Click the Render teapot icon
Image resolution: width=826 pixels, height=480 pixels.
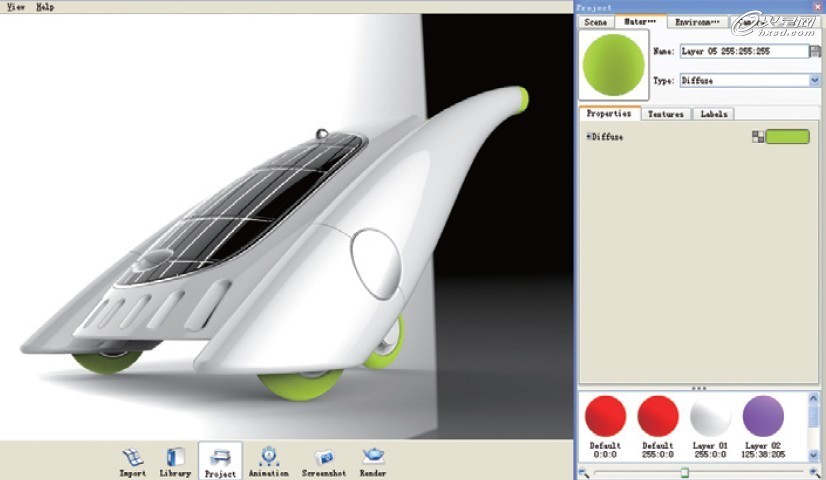373,456
